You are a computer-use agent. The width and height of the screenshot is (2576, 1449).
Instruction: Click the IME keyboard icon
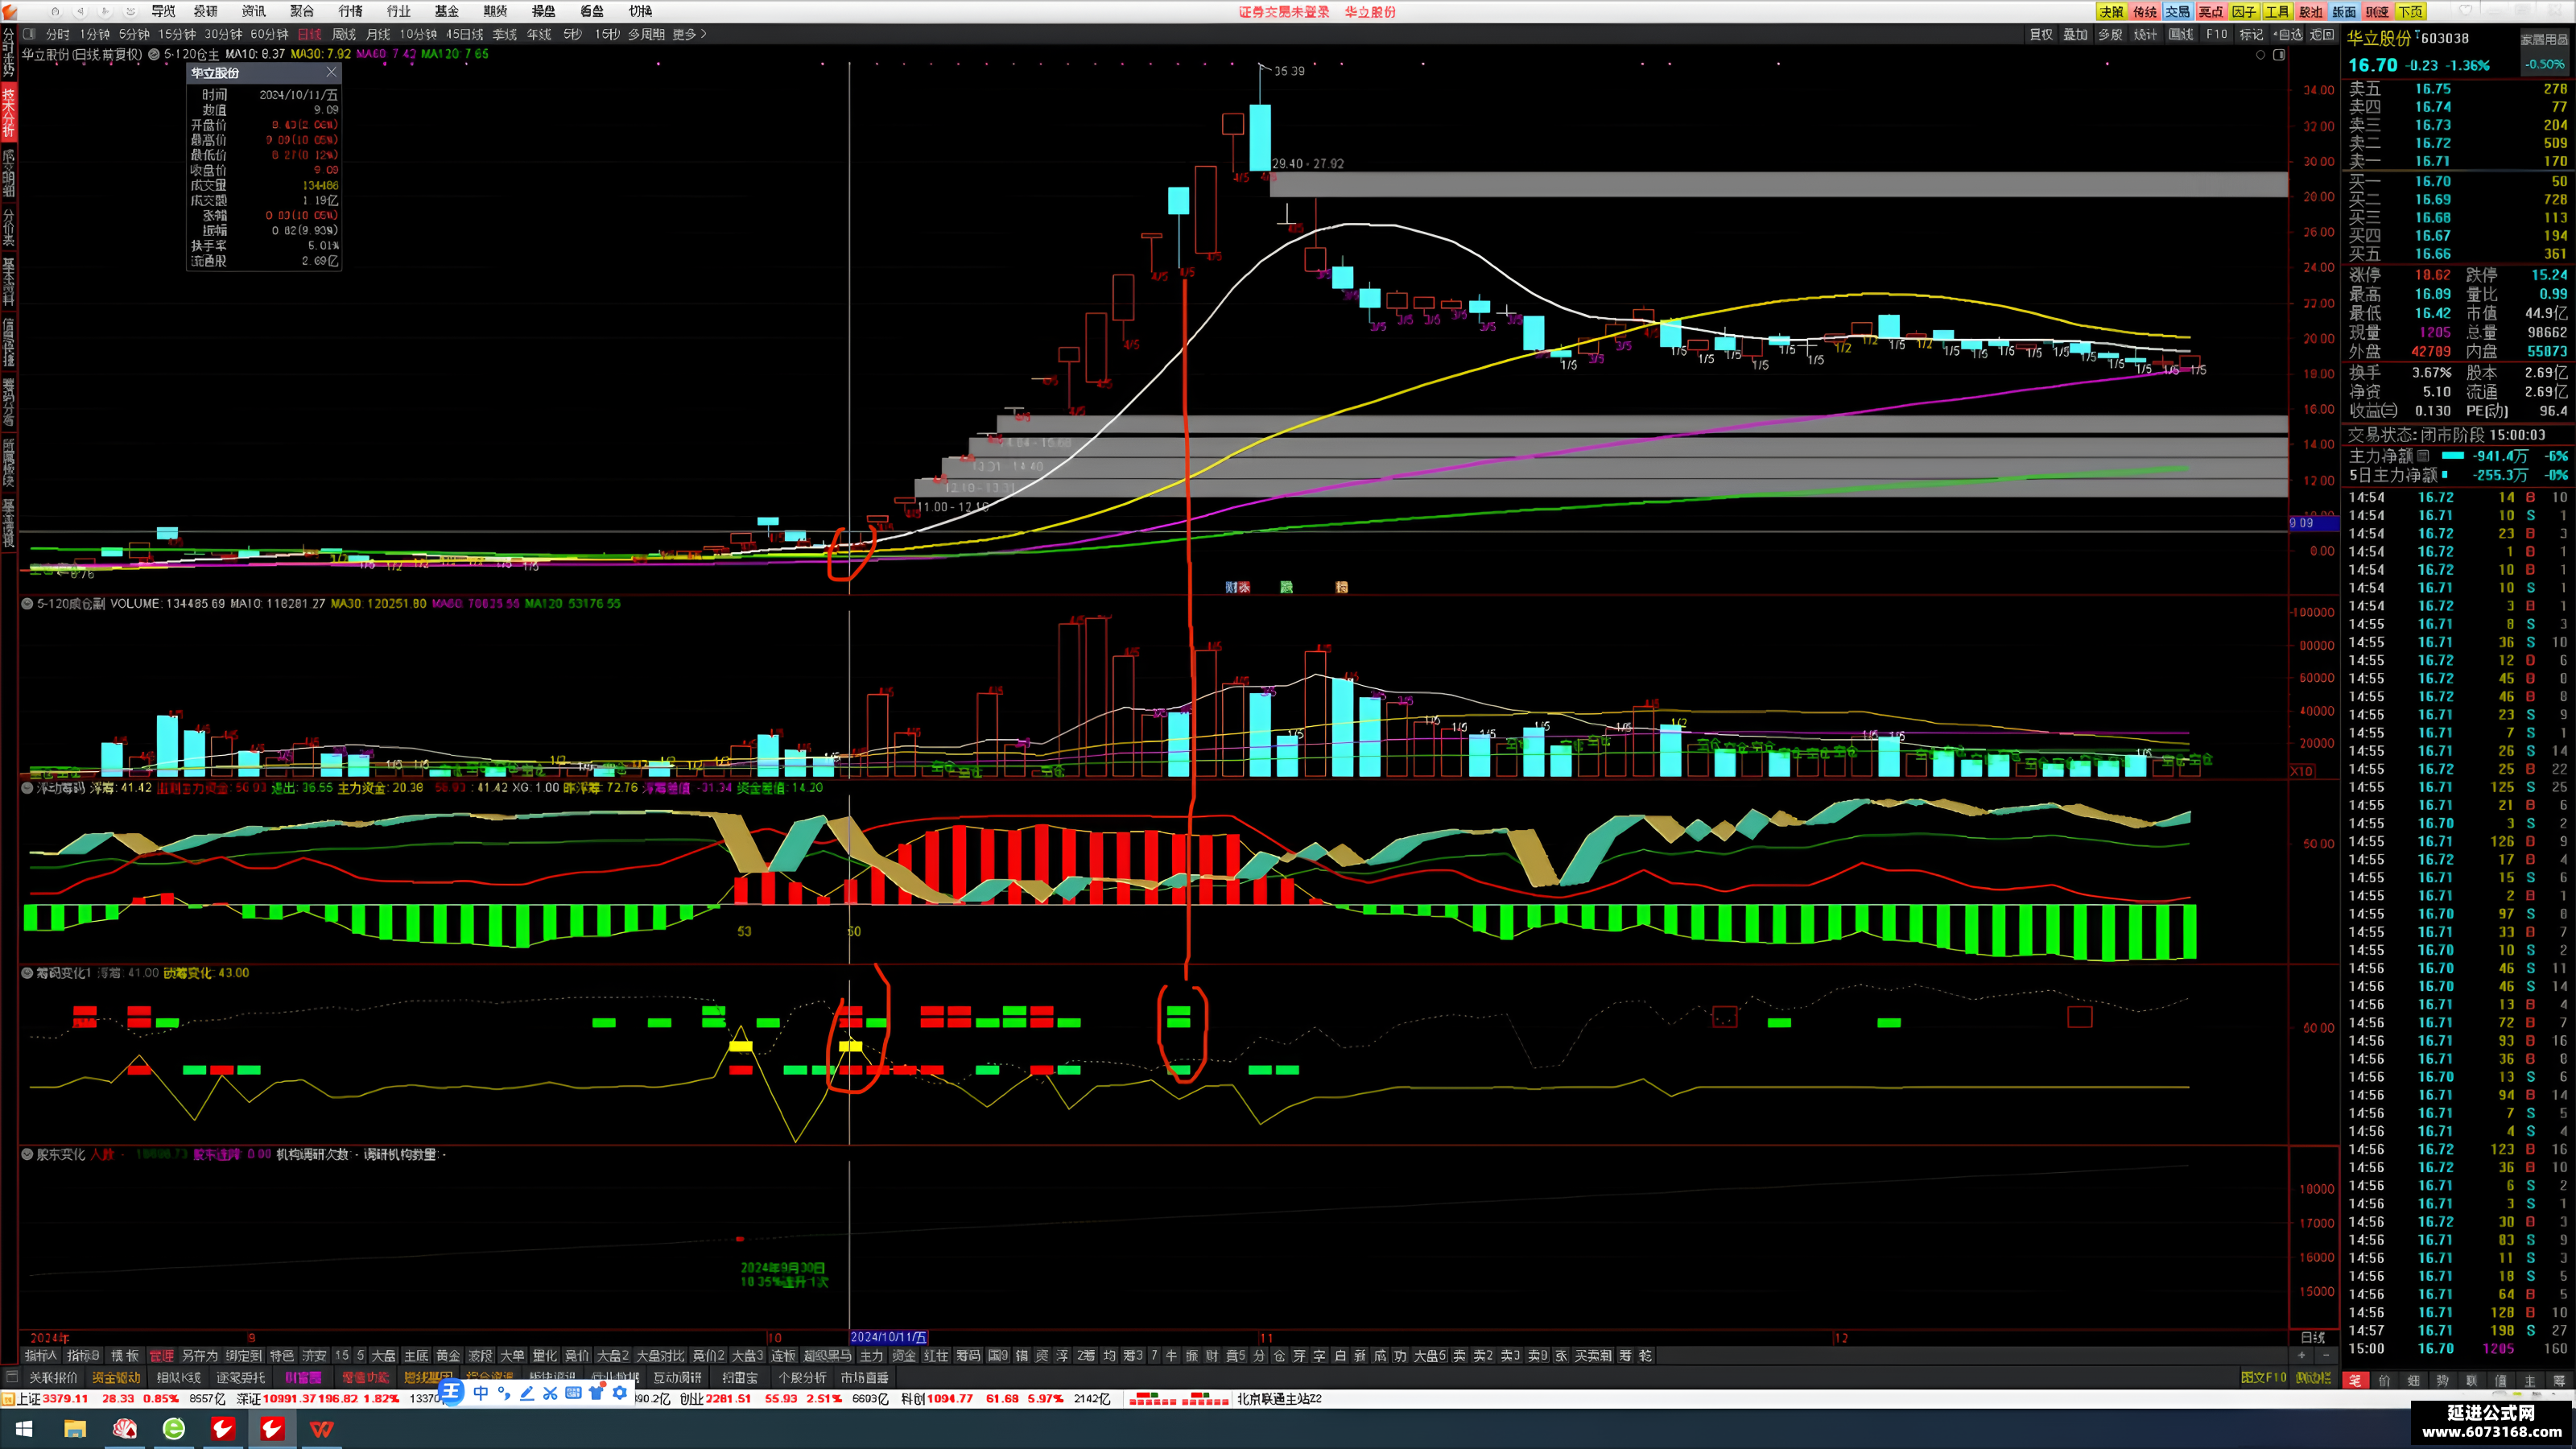(573, 1393)
